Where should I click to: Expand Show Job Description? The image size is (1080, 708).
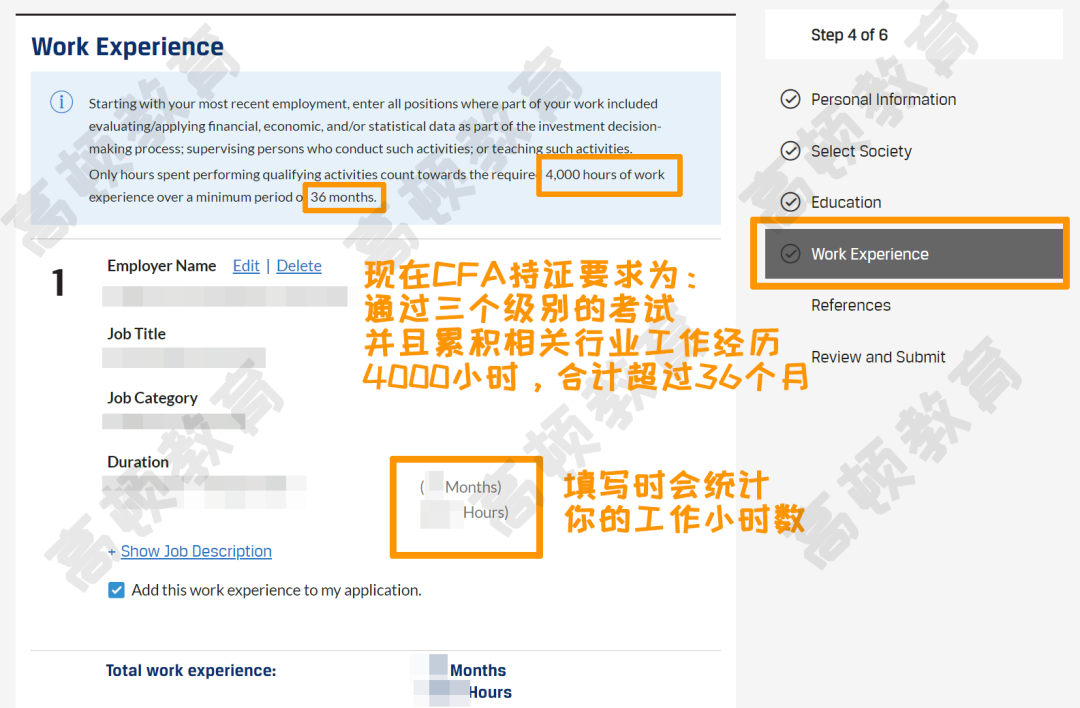pos(195,551)
